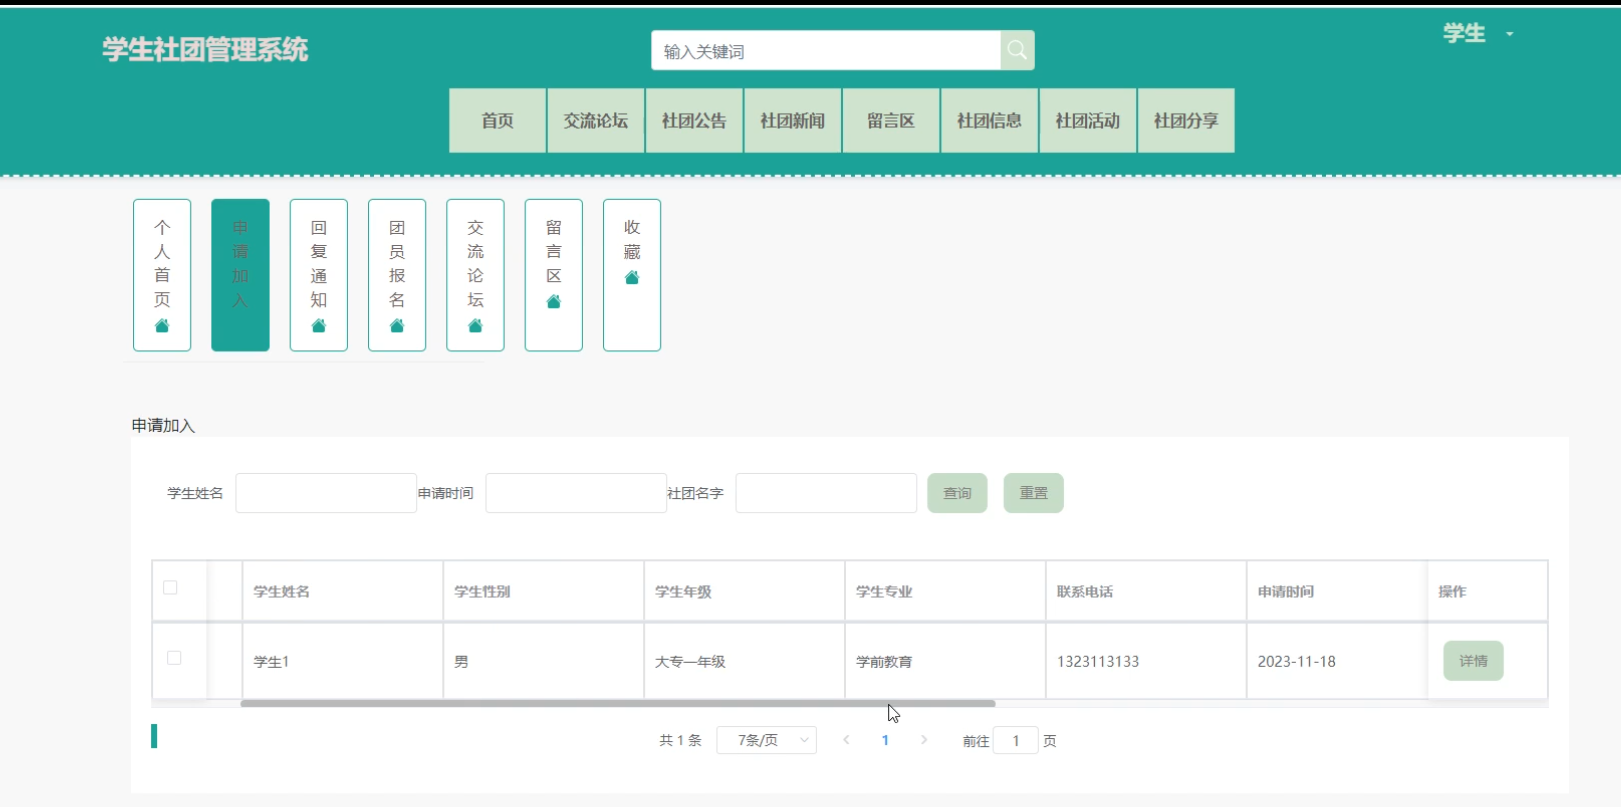Click home icon in 个人首页 card
Viewport: 1621px width, 807px height.
(x=162, y=326)
